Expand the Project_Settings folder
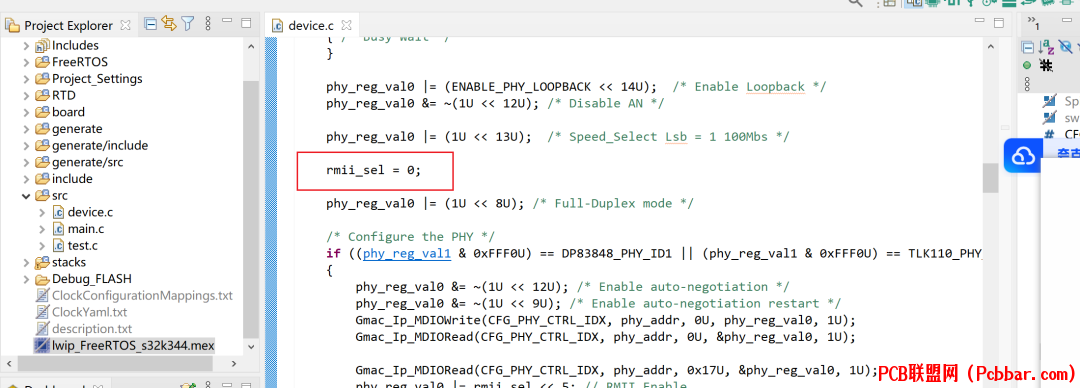The height and width of the screenshot is (388, 1080). pyautogui.click(x=27, y=79)
